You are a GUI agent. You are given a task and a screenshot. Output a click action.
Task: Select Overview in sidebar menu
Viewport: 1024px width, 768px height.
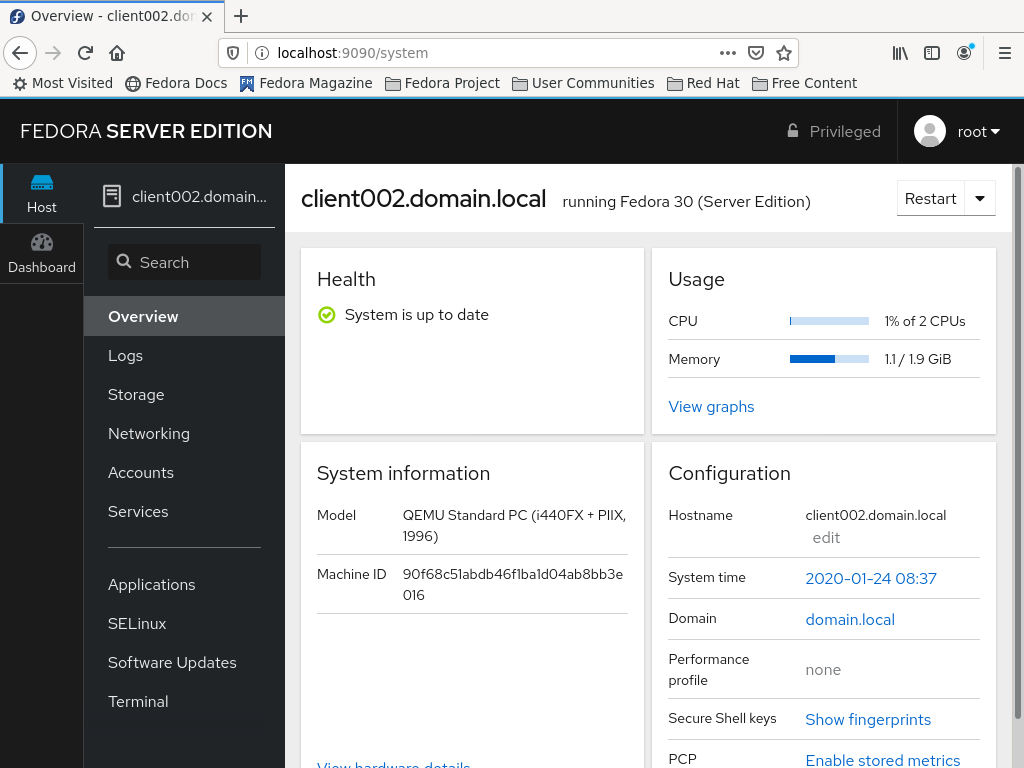[x=184, y=316]
